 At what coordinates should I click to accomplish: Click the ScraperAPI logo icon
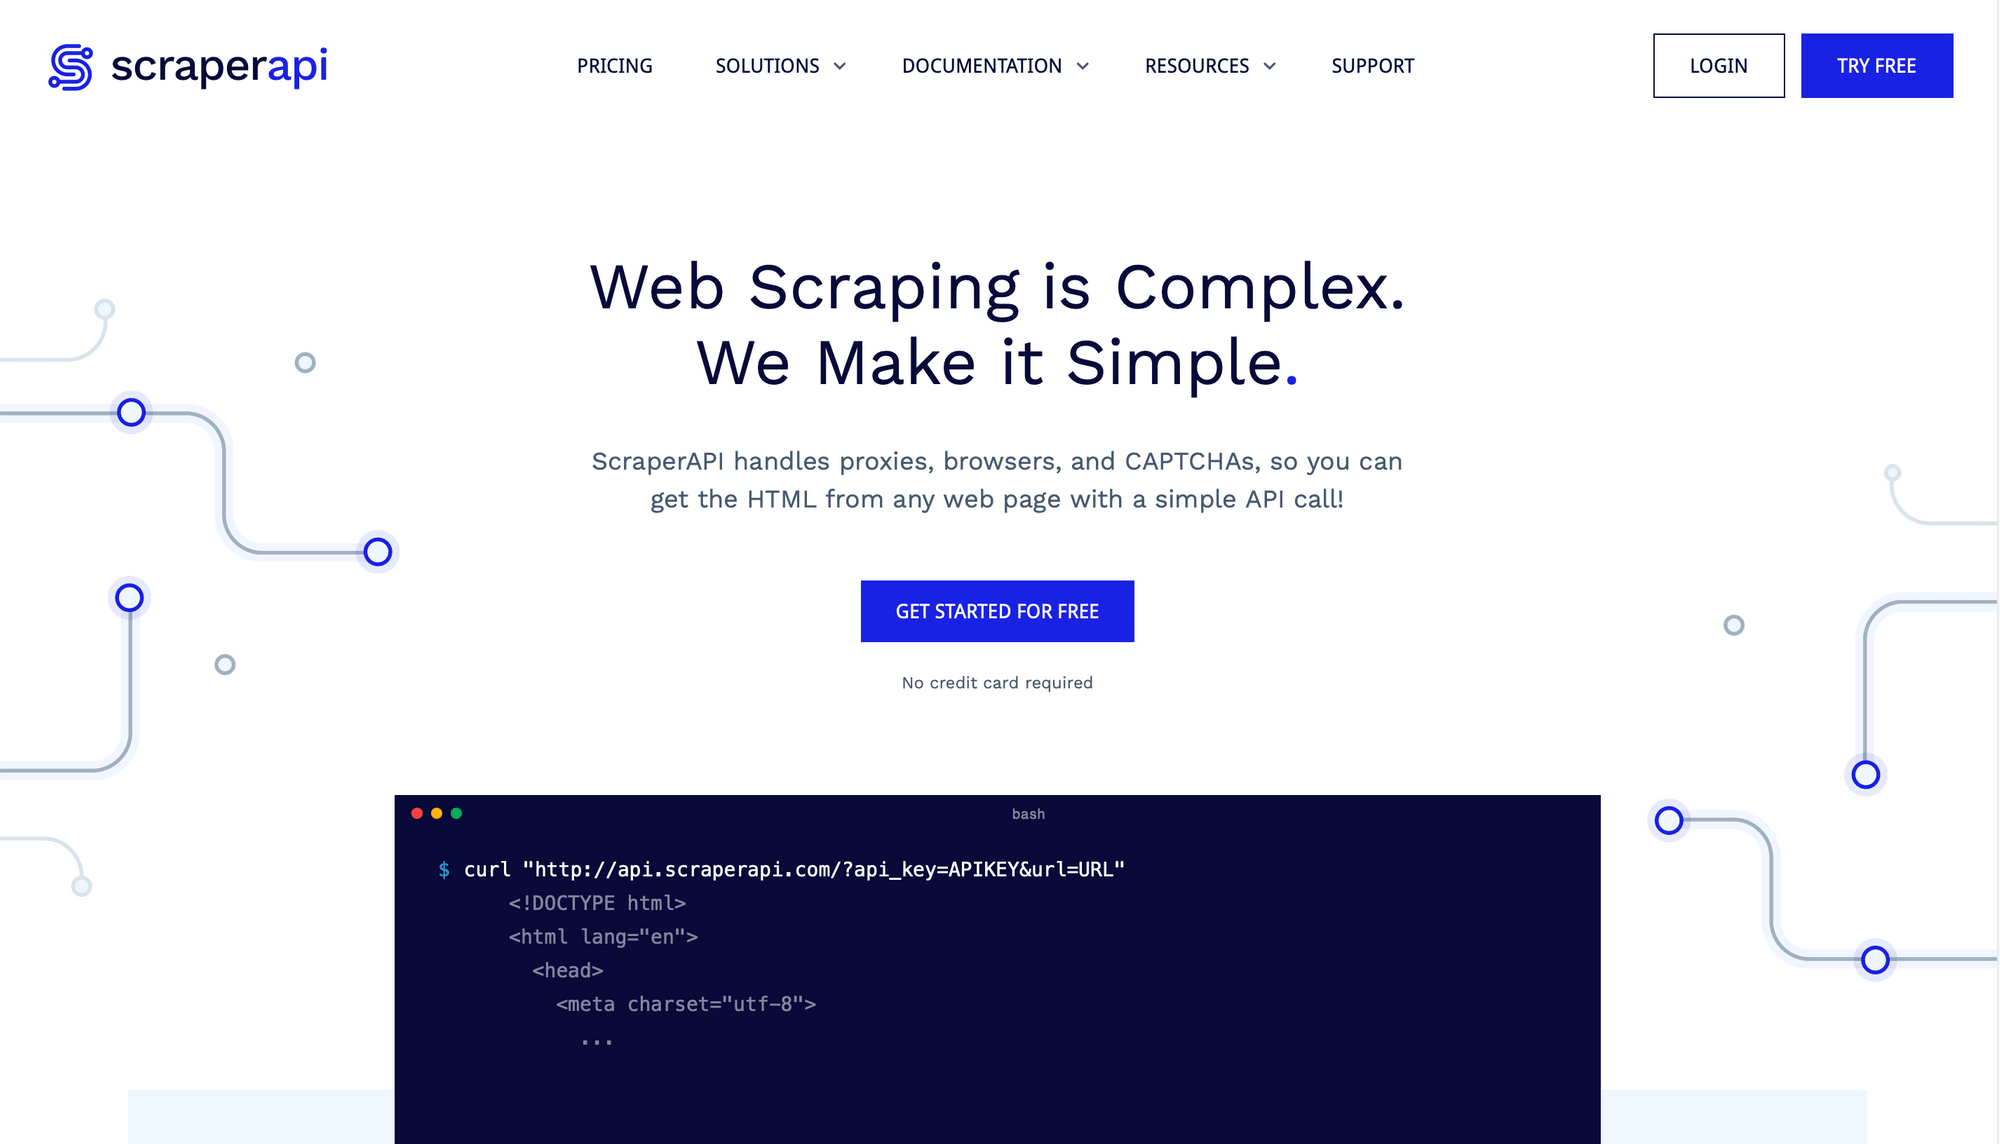click(70, 65)
